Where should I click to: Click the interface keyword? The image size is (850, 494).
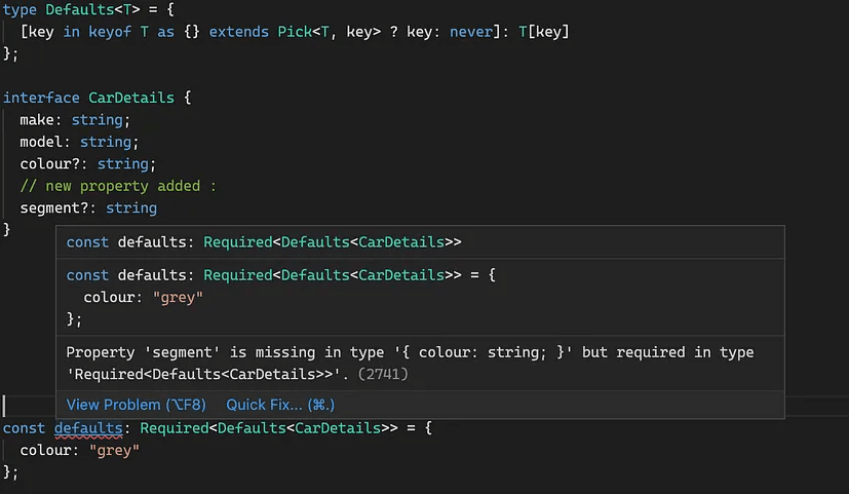41,98
